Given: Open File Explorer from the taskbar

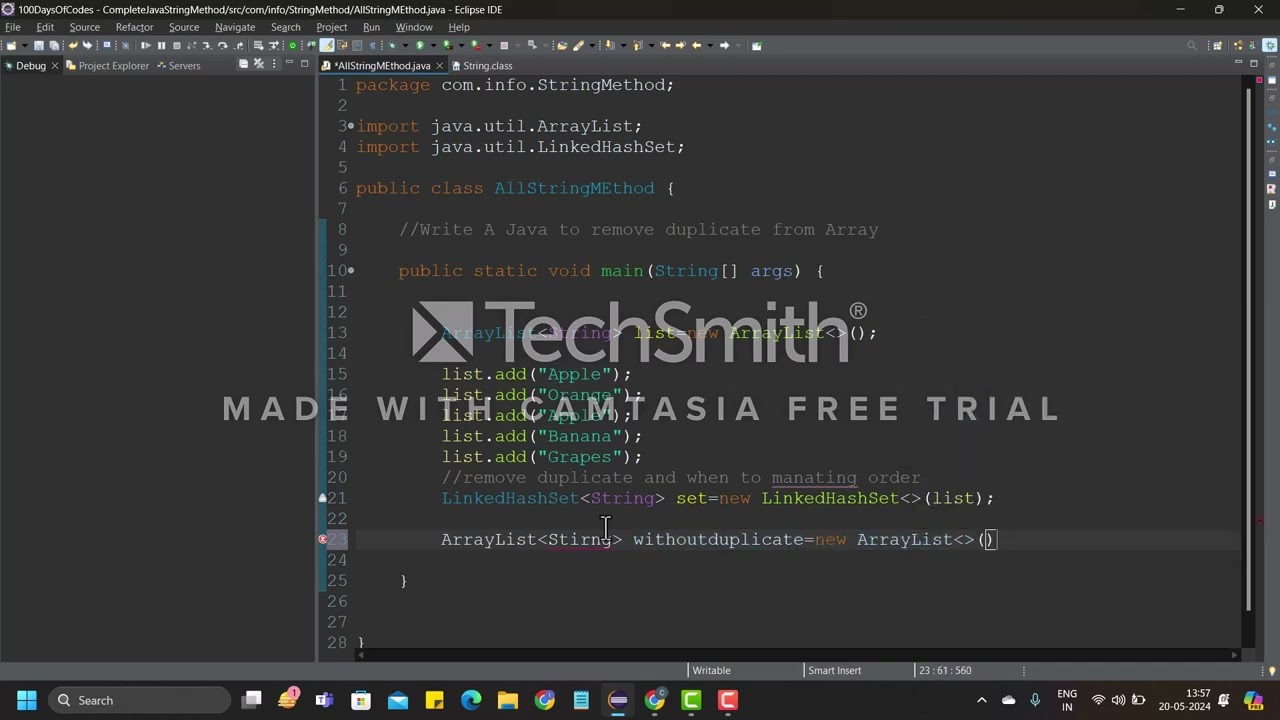Looking at the screenshot, I should click(508, 700).
